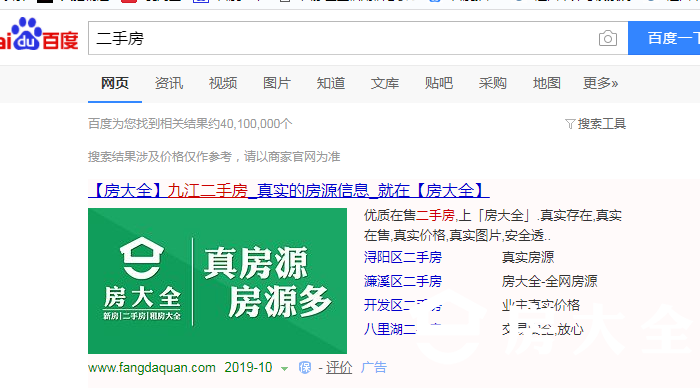
Task: Switch to the 视频 tab
Action: coord(223,83)
